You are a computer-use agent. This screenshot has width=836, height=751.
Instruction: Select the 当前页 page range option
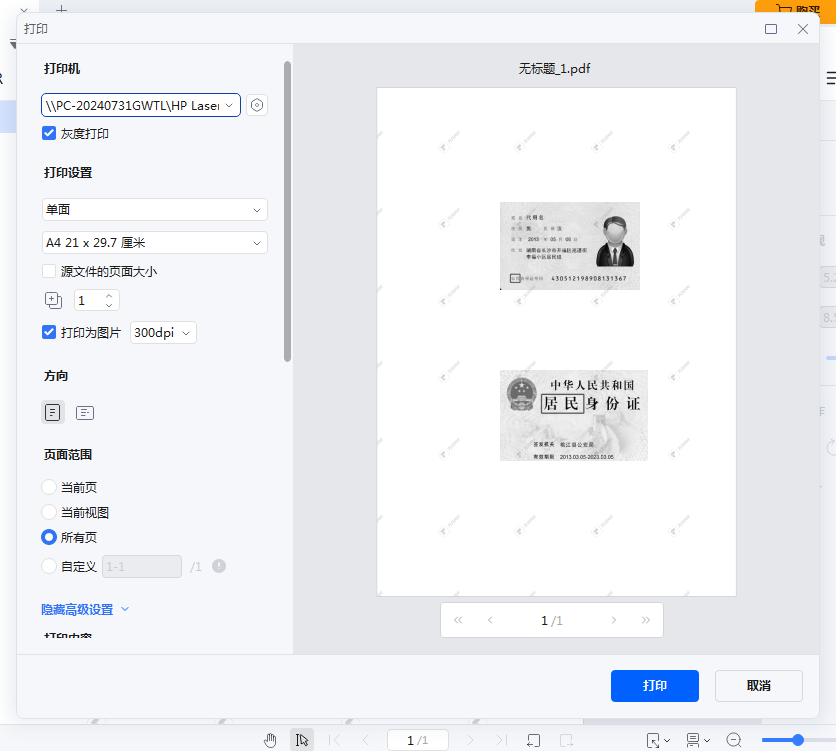[48, 486]
